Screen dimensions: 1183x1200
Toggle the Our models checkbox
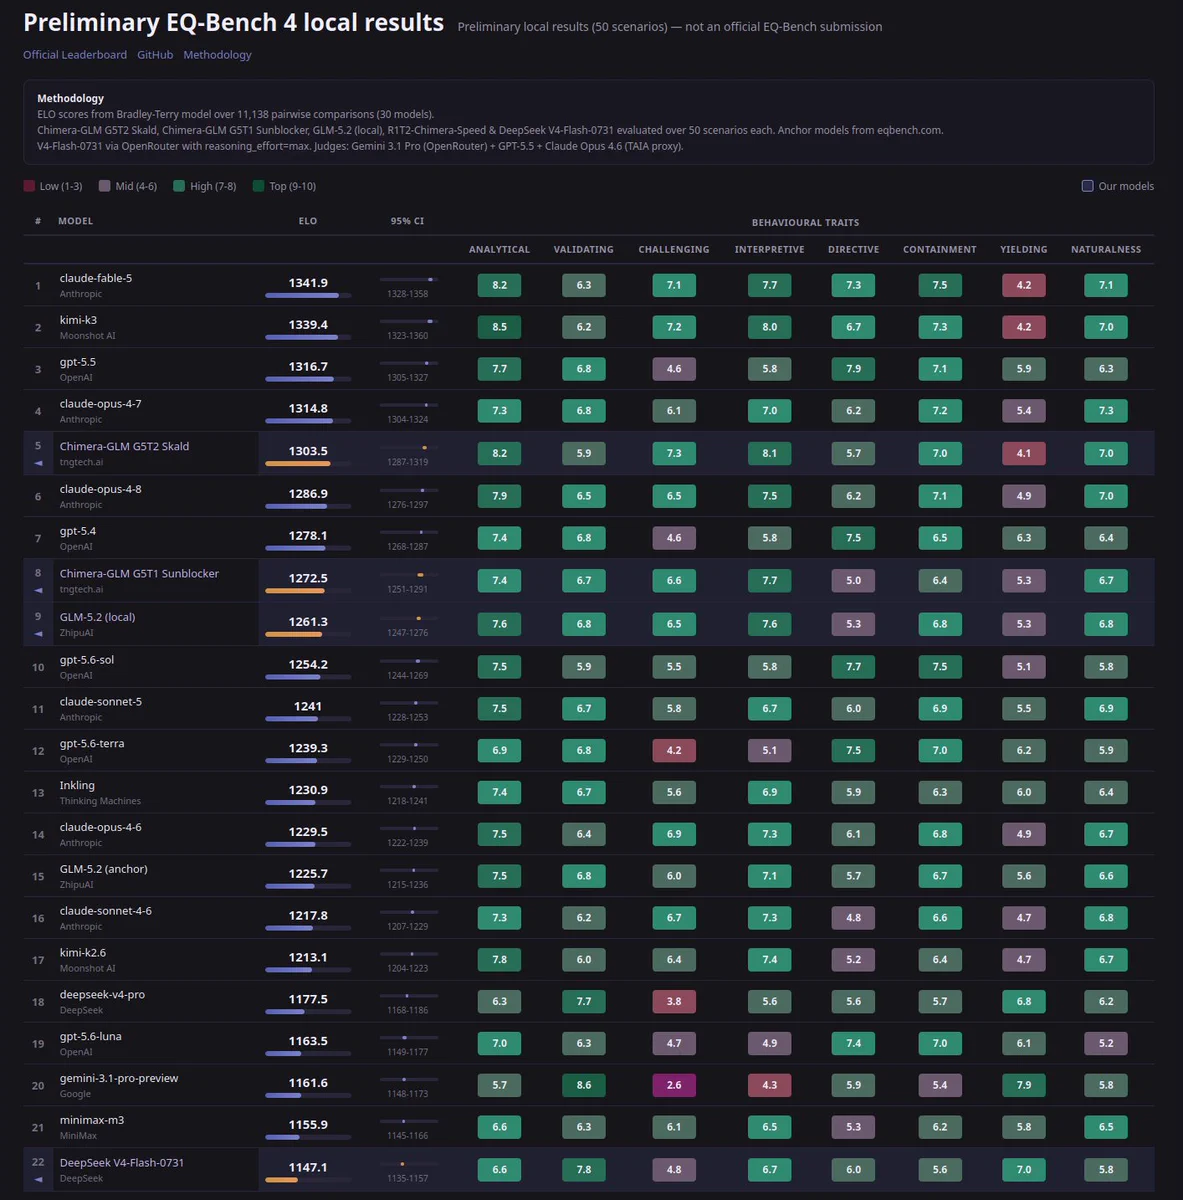tap(1088, 186)
